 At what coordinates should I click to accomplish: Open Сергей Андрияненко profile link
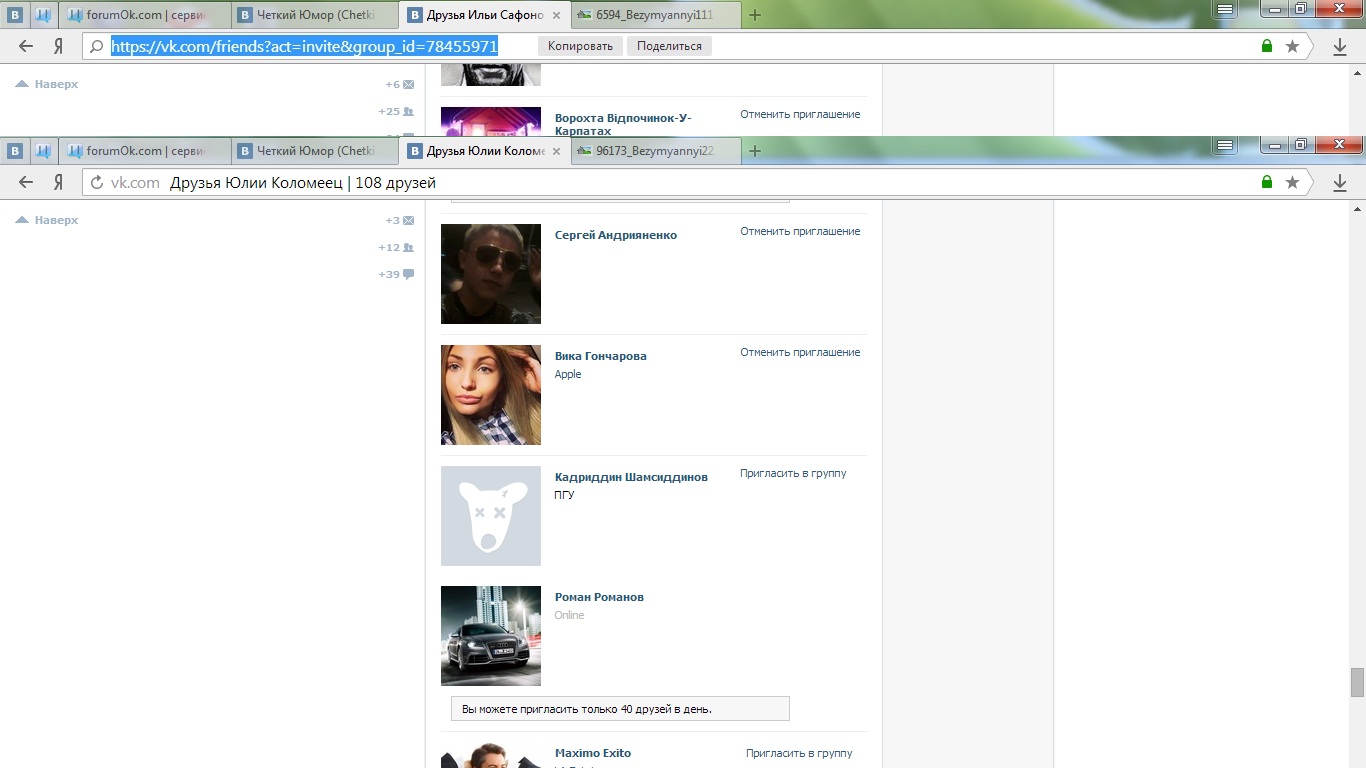(616, 235)
